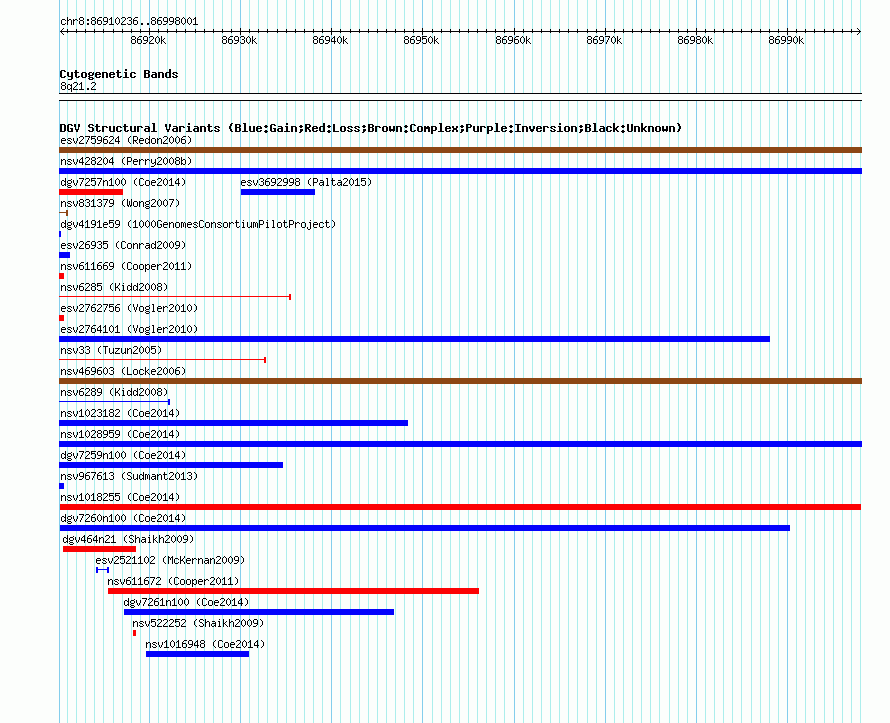The width and height of the screenshot is (890, 723).
Task: Select nsv522252 (Shaikh2009) label
Action: coord(198,623)
